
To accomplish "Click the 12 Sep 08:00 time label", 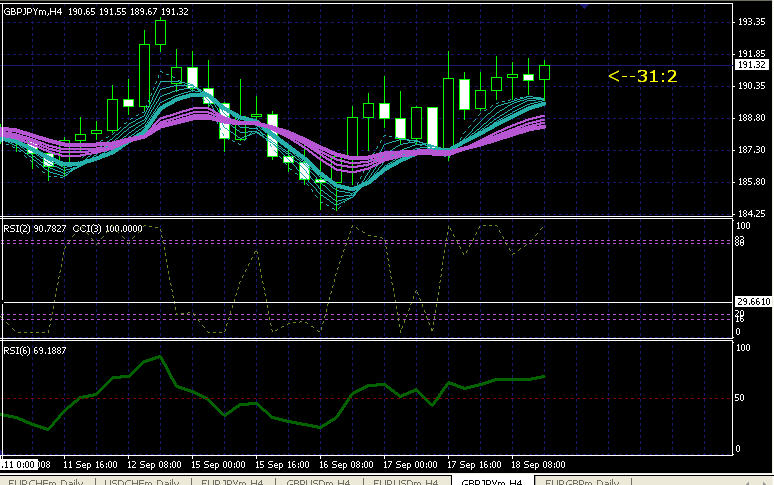I will (155, 465).
